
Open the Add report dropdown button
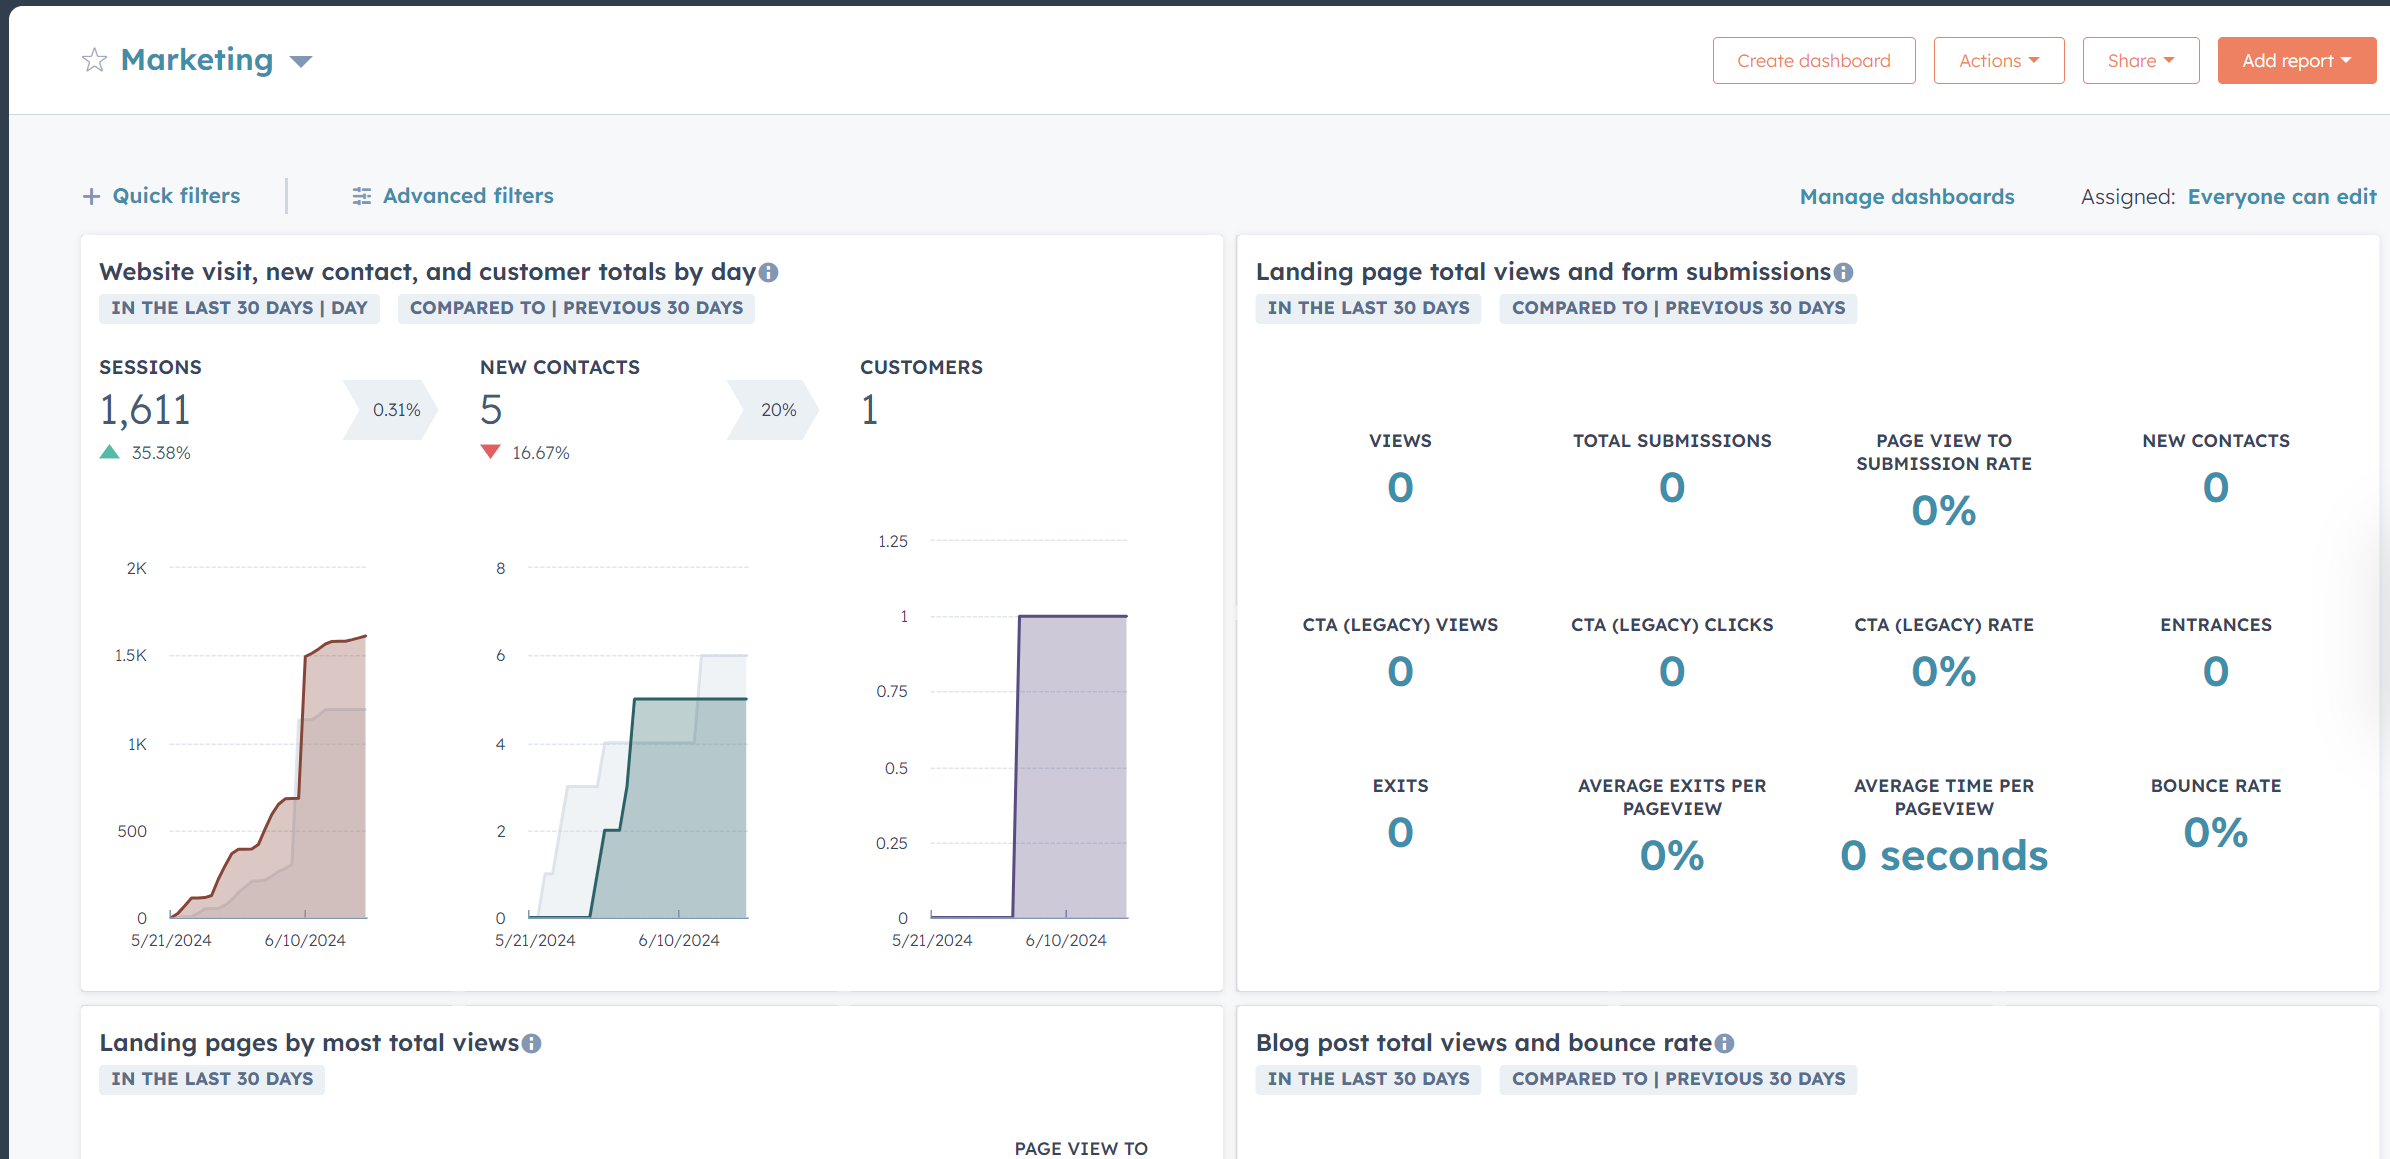click(x=2296, y=61)
